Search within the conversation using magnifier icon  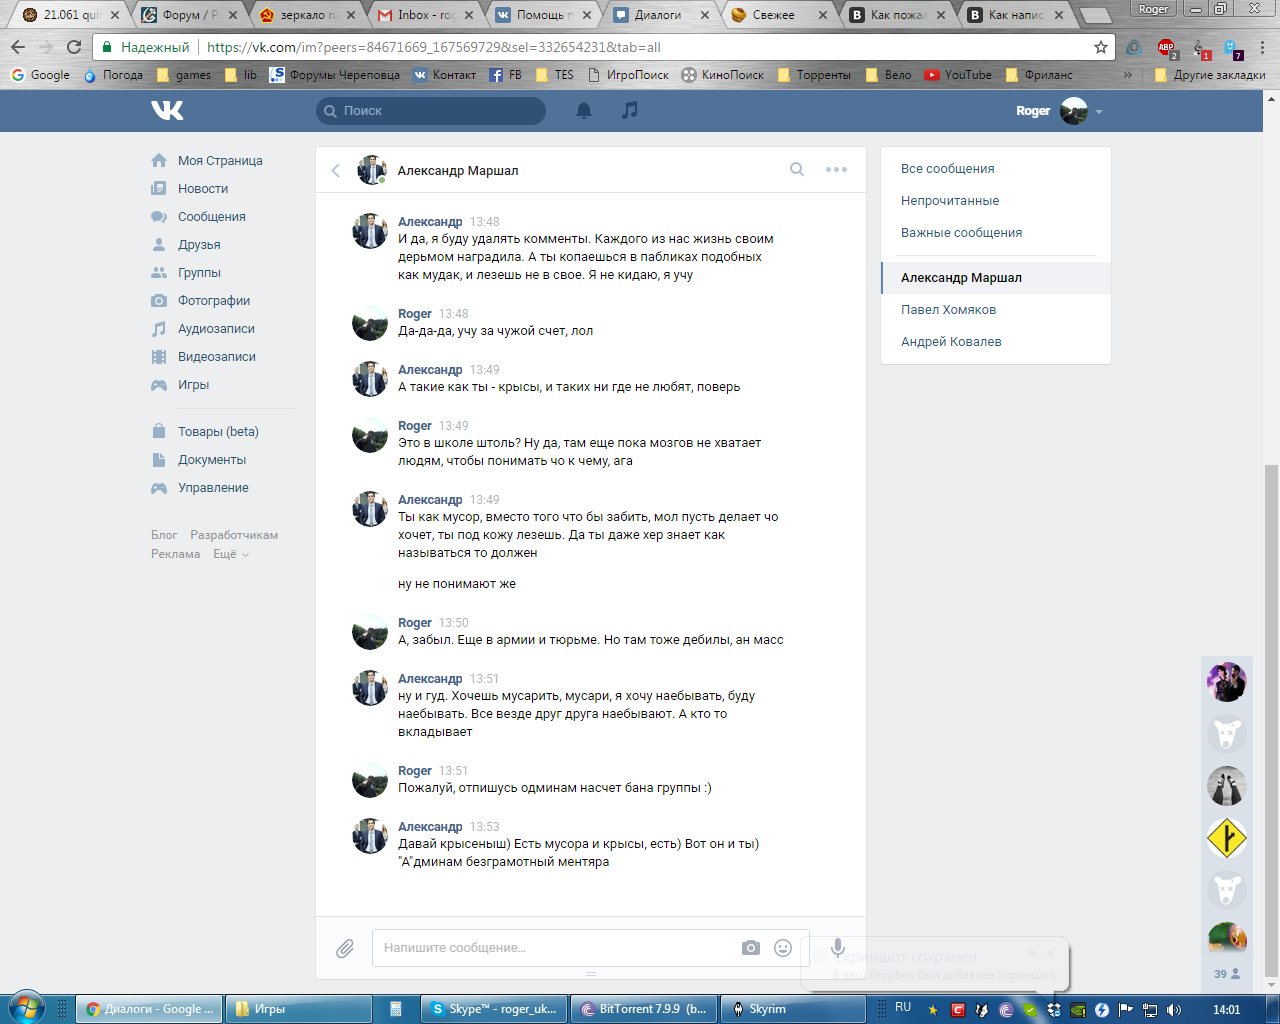[797, 170]
